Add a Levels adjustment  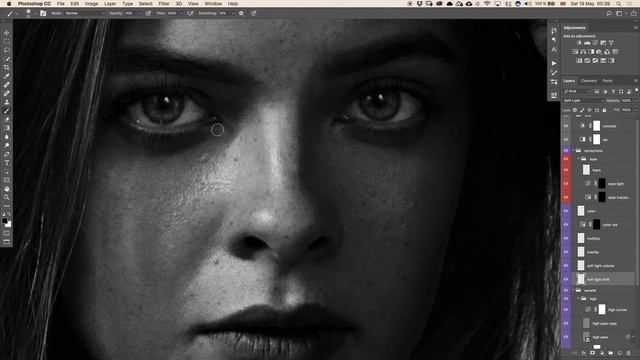click(587, 43)
